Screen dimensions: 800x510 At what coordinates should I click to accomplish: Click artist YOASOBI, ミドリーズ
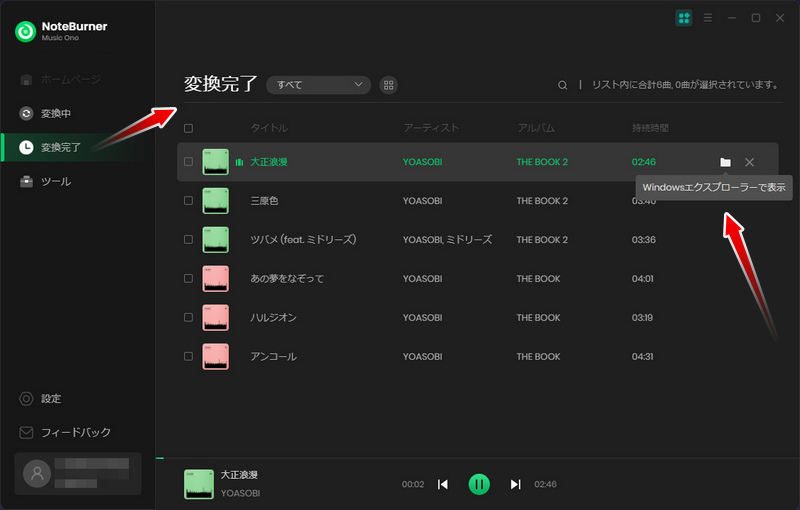(447, 239)
